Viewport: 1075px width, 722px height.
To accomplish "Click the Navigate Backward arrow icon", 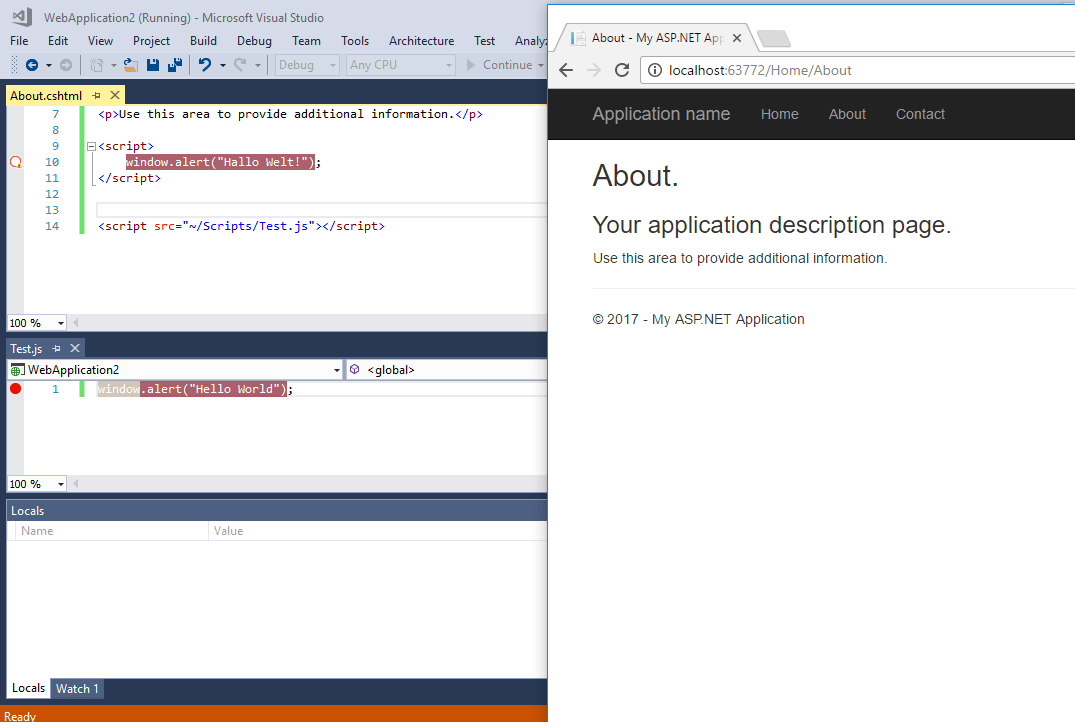I will point(30,64).
